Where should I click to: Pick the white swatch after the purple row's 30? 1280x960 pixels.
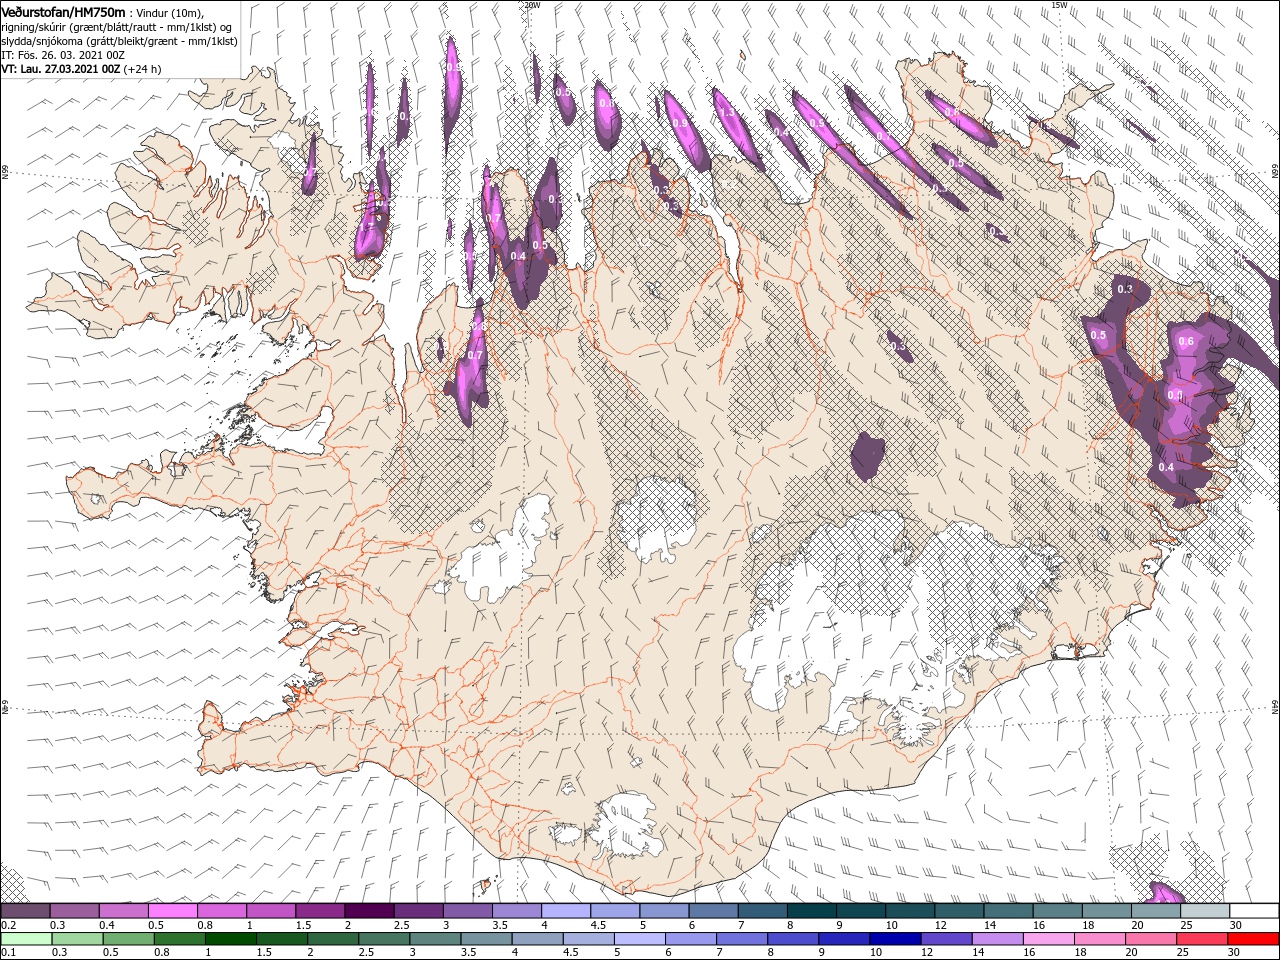[x=1255, y=911]
